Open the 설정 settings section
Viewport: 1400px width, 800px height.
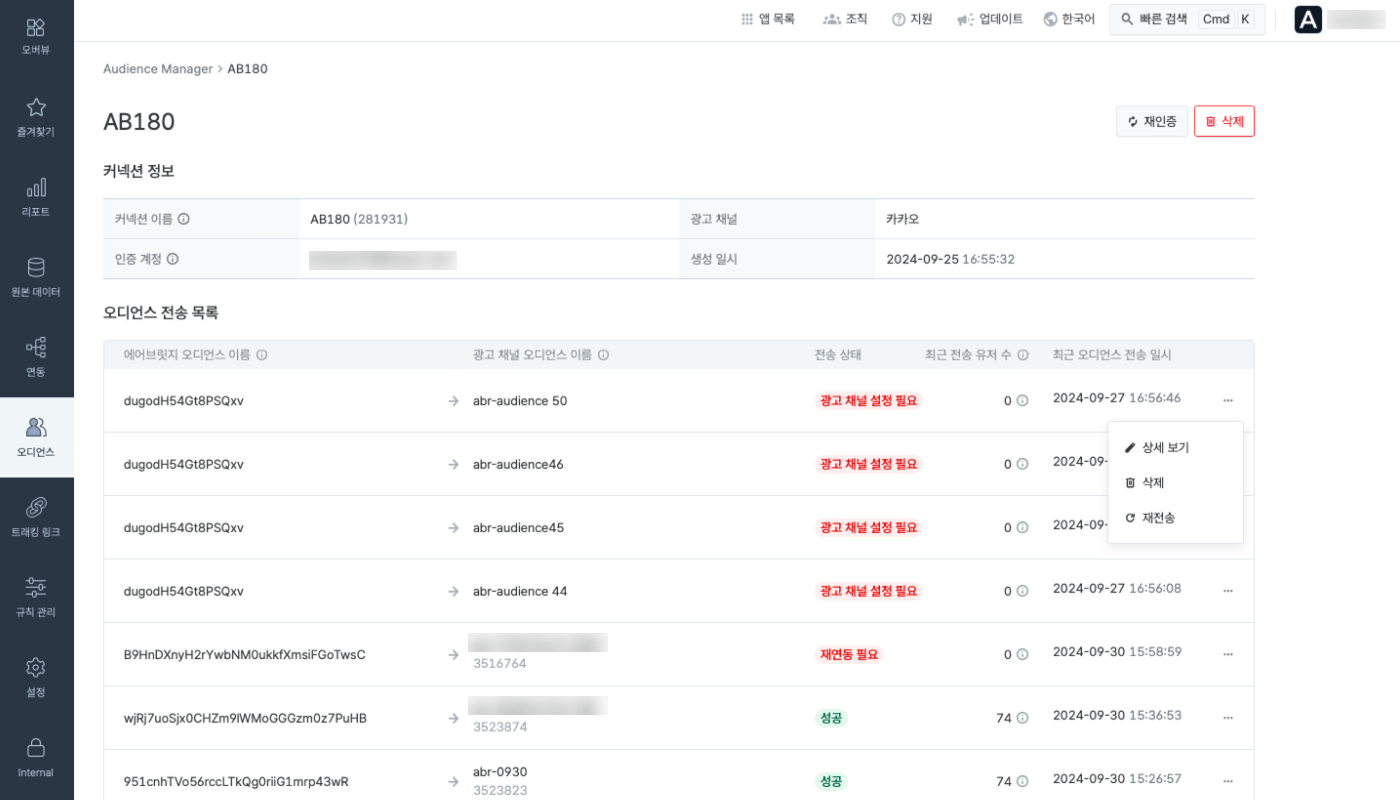pos(36,677)
